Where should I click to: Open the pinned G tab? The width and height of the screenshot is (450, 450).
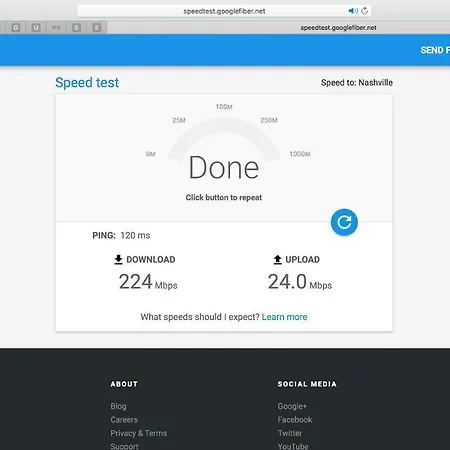[16, 27]
